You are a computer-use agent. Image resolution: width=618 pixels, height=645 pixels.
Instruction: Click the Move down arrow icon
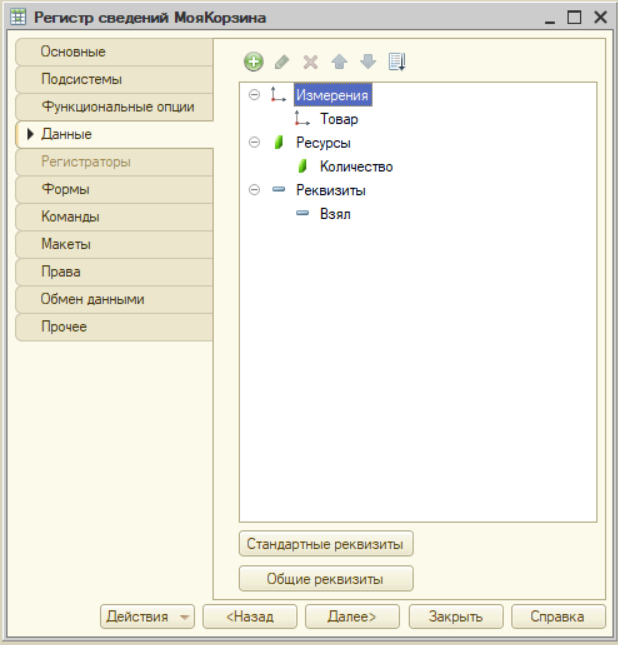pos(368,62)
